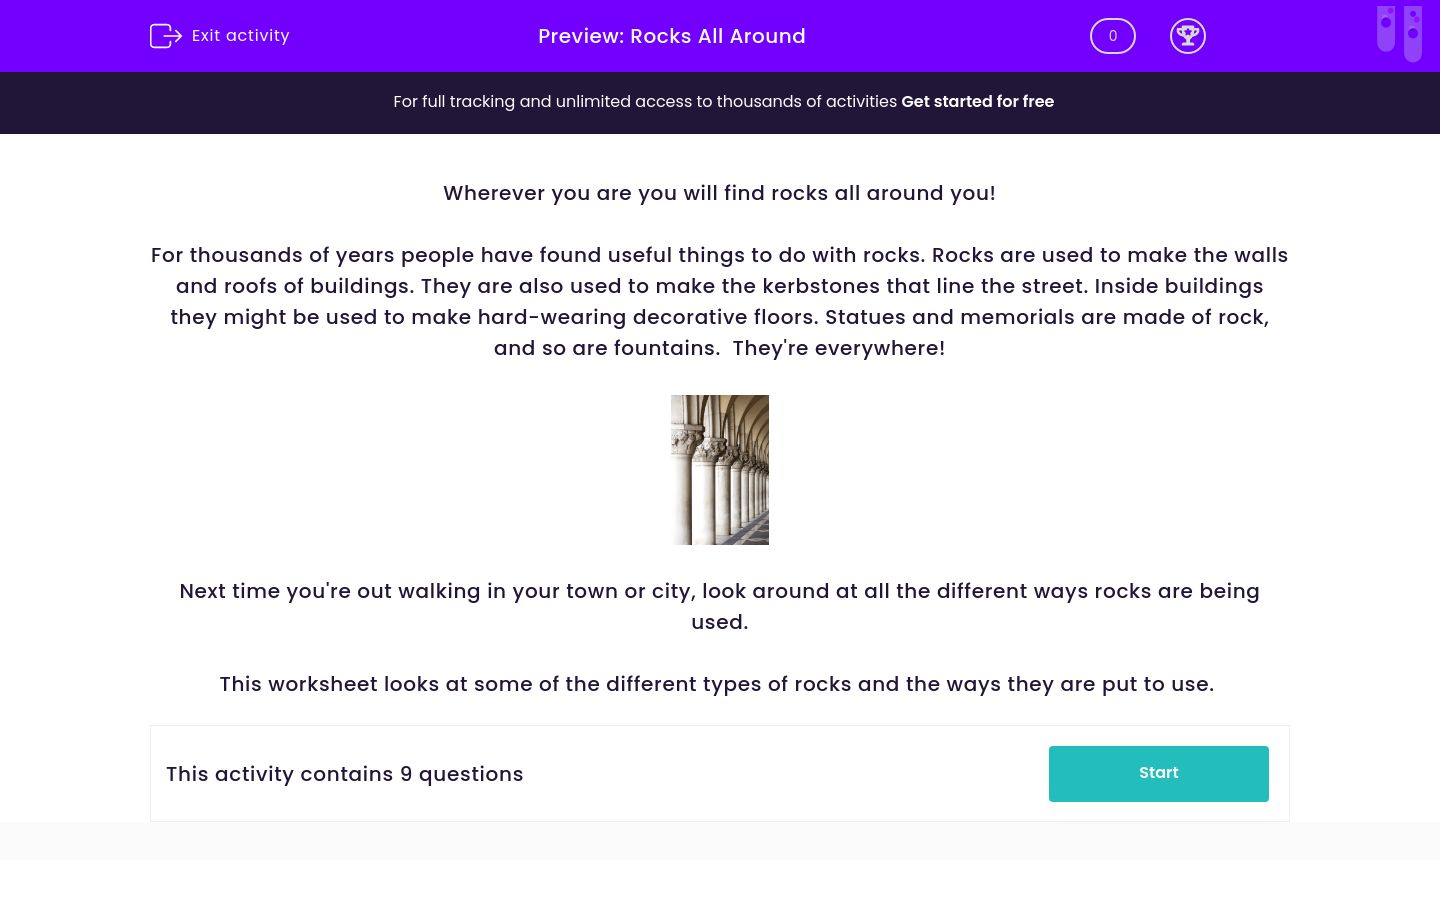Screen dimensions: 1440x900
Task: Click the stone columns photo
Action: pos(719,469)
